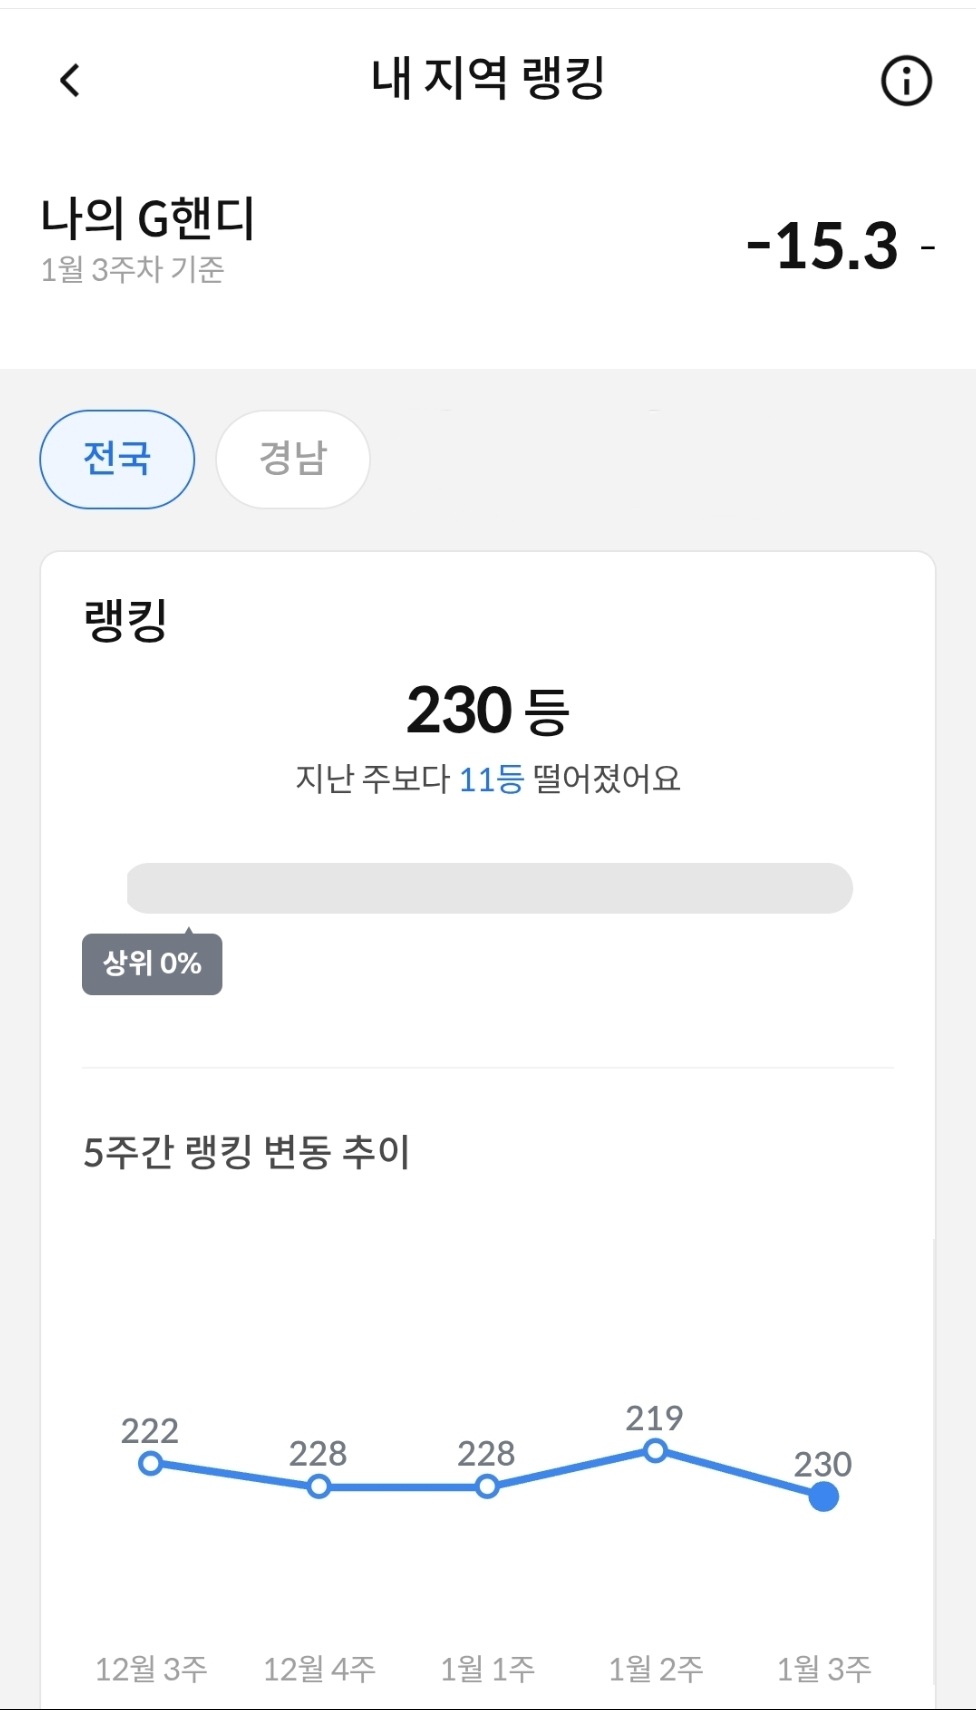Click the 12월 3주 axis label
Viewport: 976px width, 1710px height.
click(151, 1668)
